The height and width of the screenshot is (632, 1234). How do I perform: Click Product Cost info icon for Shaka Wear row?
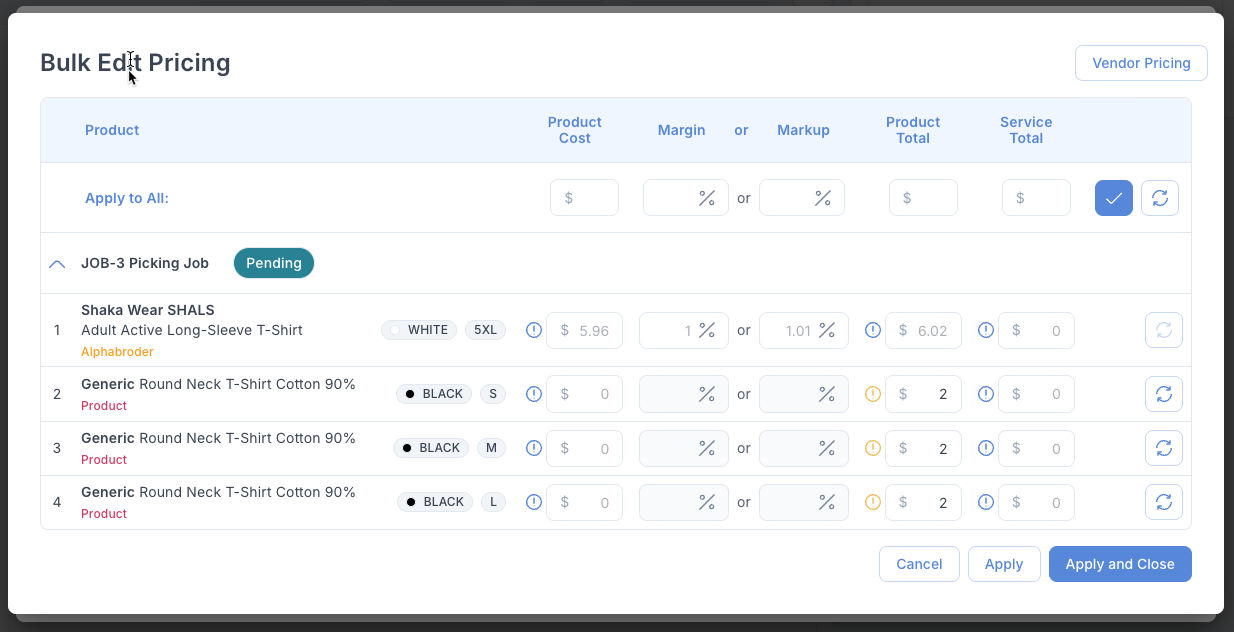[x=534, y=330]
